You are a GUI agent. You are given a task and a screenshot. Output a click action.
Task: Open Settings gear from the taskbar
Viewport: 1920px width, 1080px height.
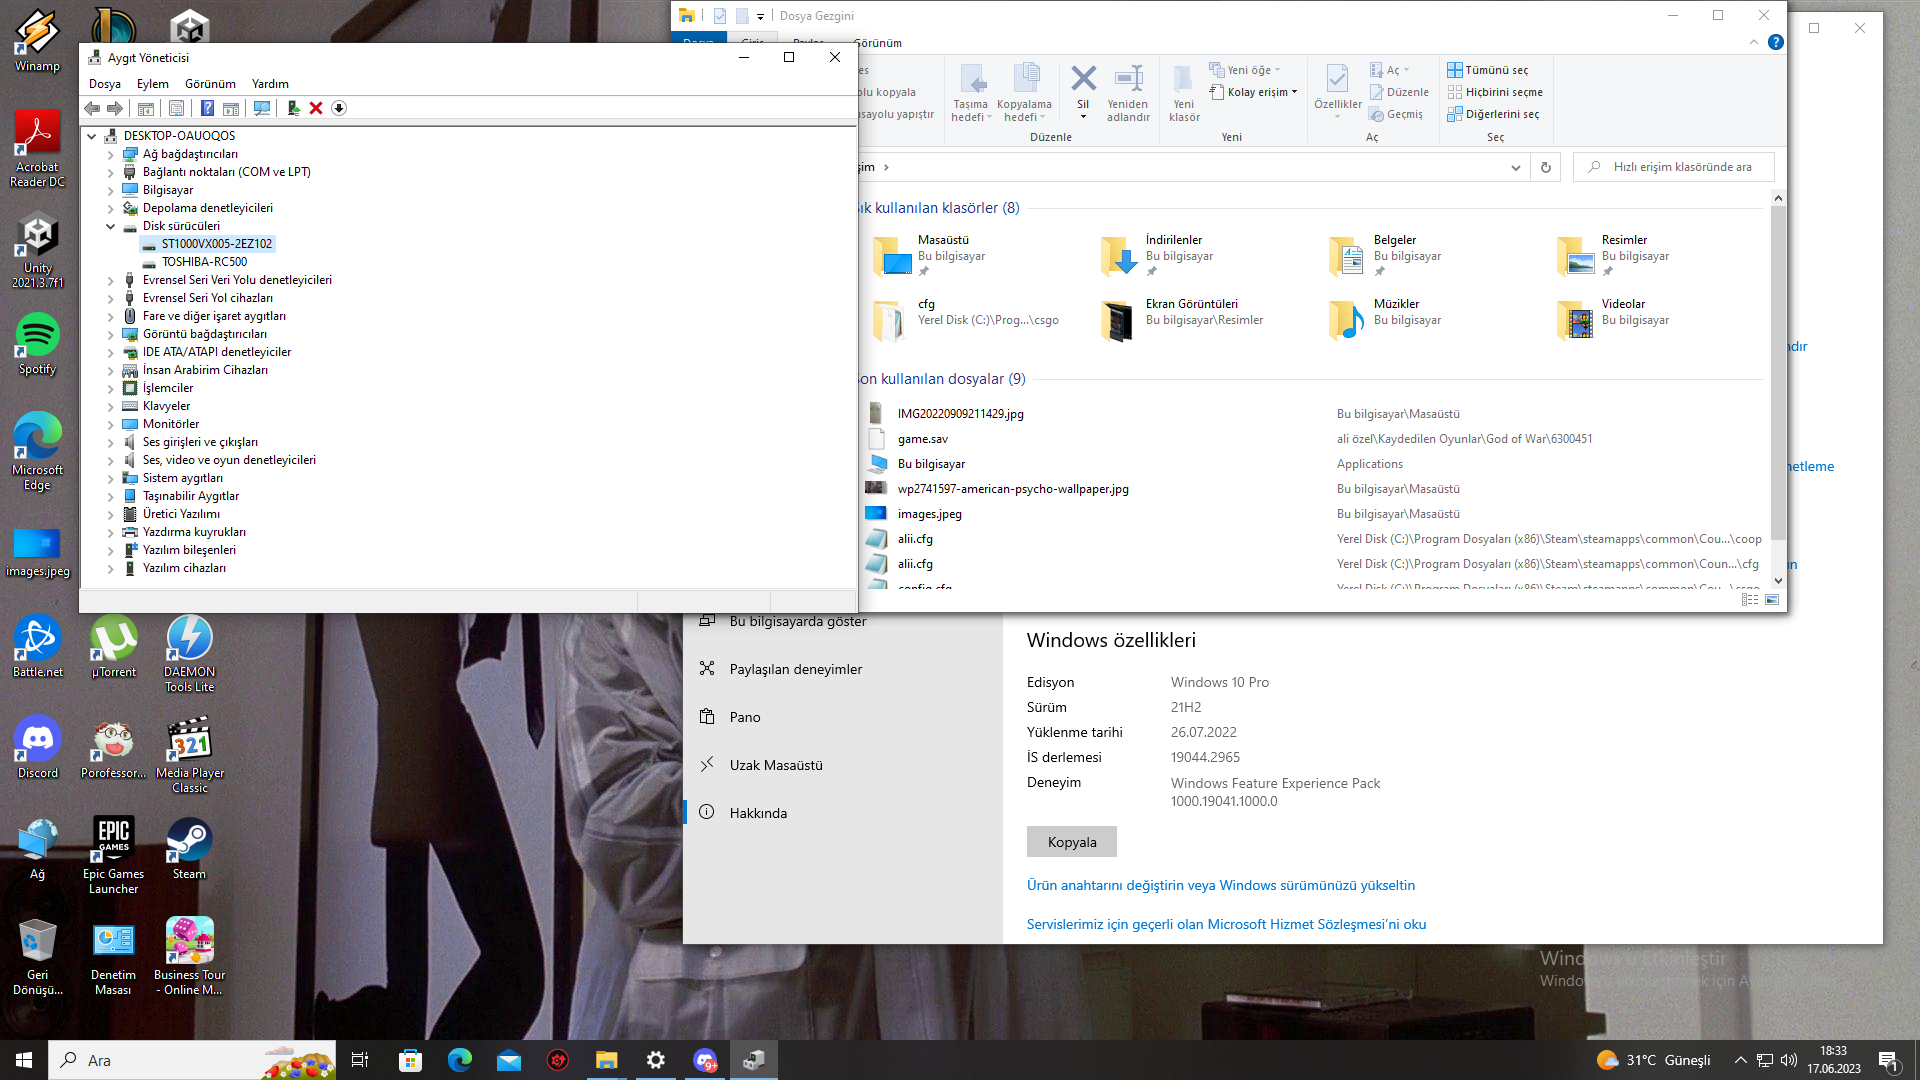[x=656, y=1060]
